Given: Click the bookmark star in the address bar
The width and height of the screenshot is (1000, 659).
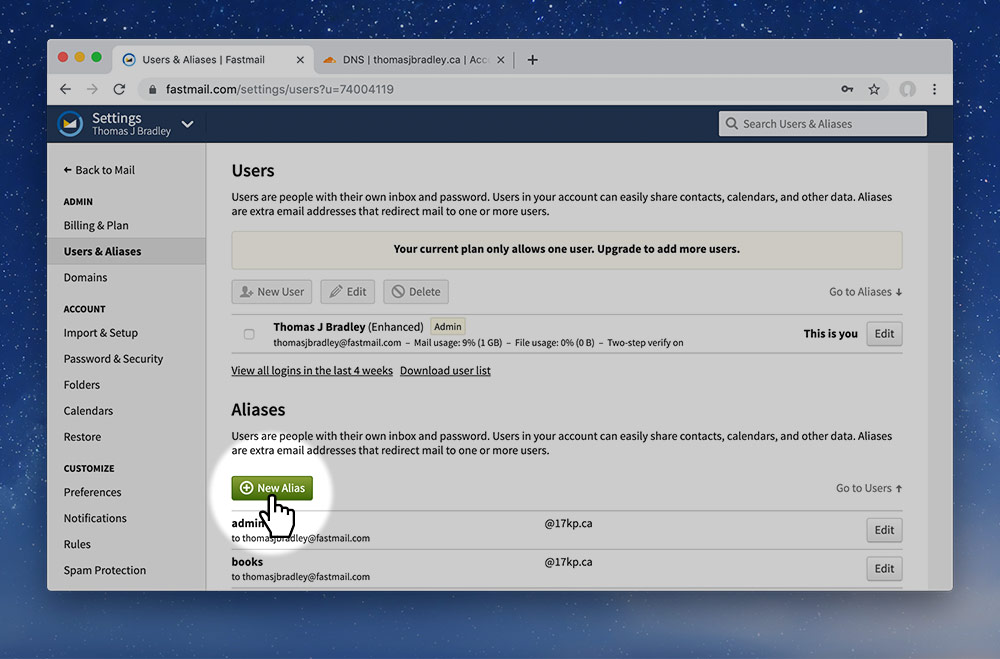Looking at the screenshot, I should point(874,89).
